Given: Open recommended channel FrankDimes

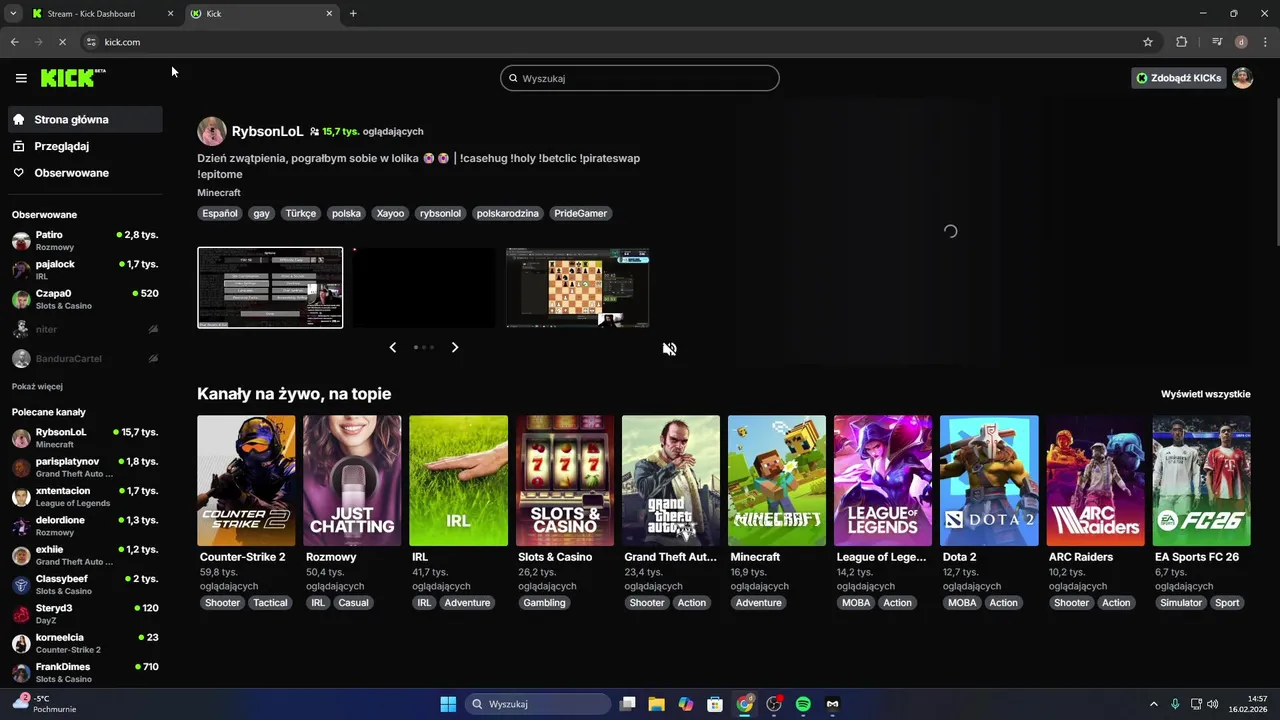Looking at the screenshot, I should click(85, 672).
